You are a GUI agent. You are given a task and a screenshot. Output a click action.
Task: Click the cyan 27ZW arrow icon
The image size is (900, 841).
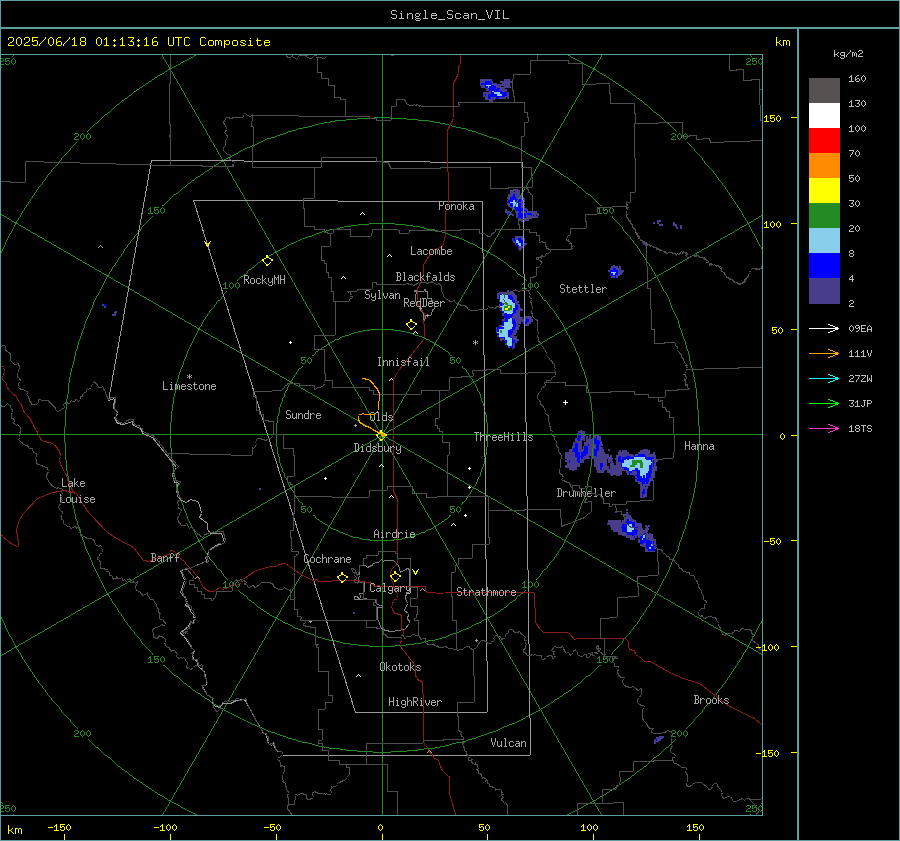coord(824,378)
